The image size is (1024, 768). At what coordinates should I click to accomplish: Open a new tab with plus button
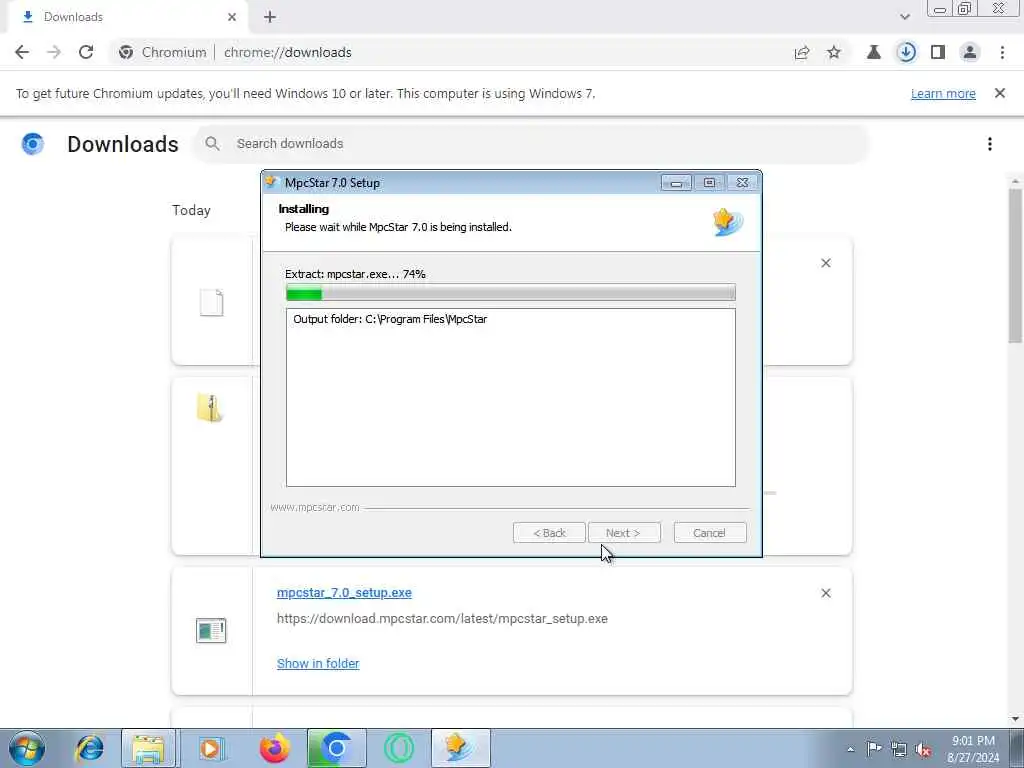tap(270, 17)
